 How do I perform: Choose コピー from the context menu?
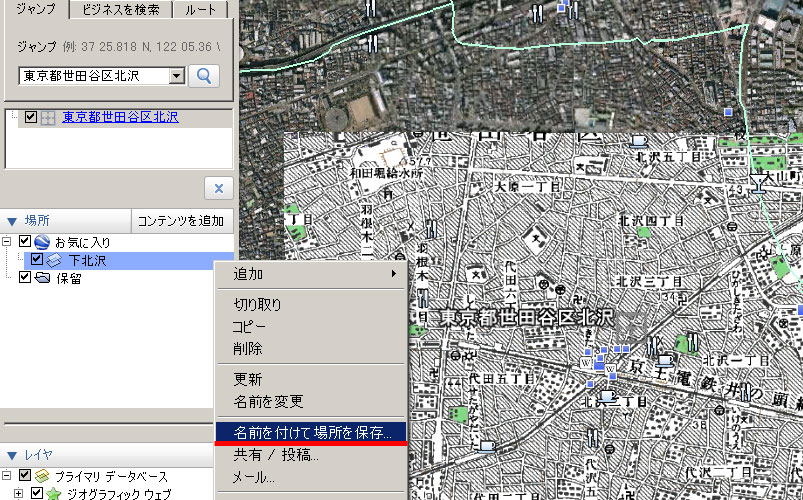point(310,326)
